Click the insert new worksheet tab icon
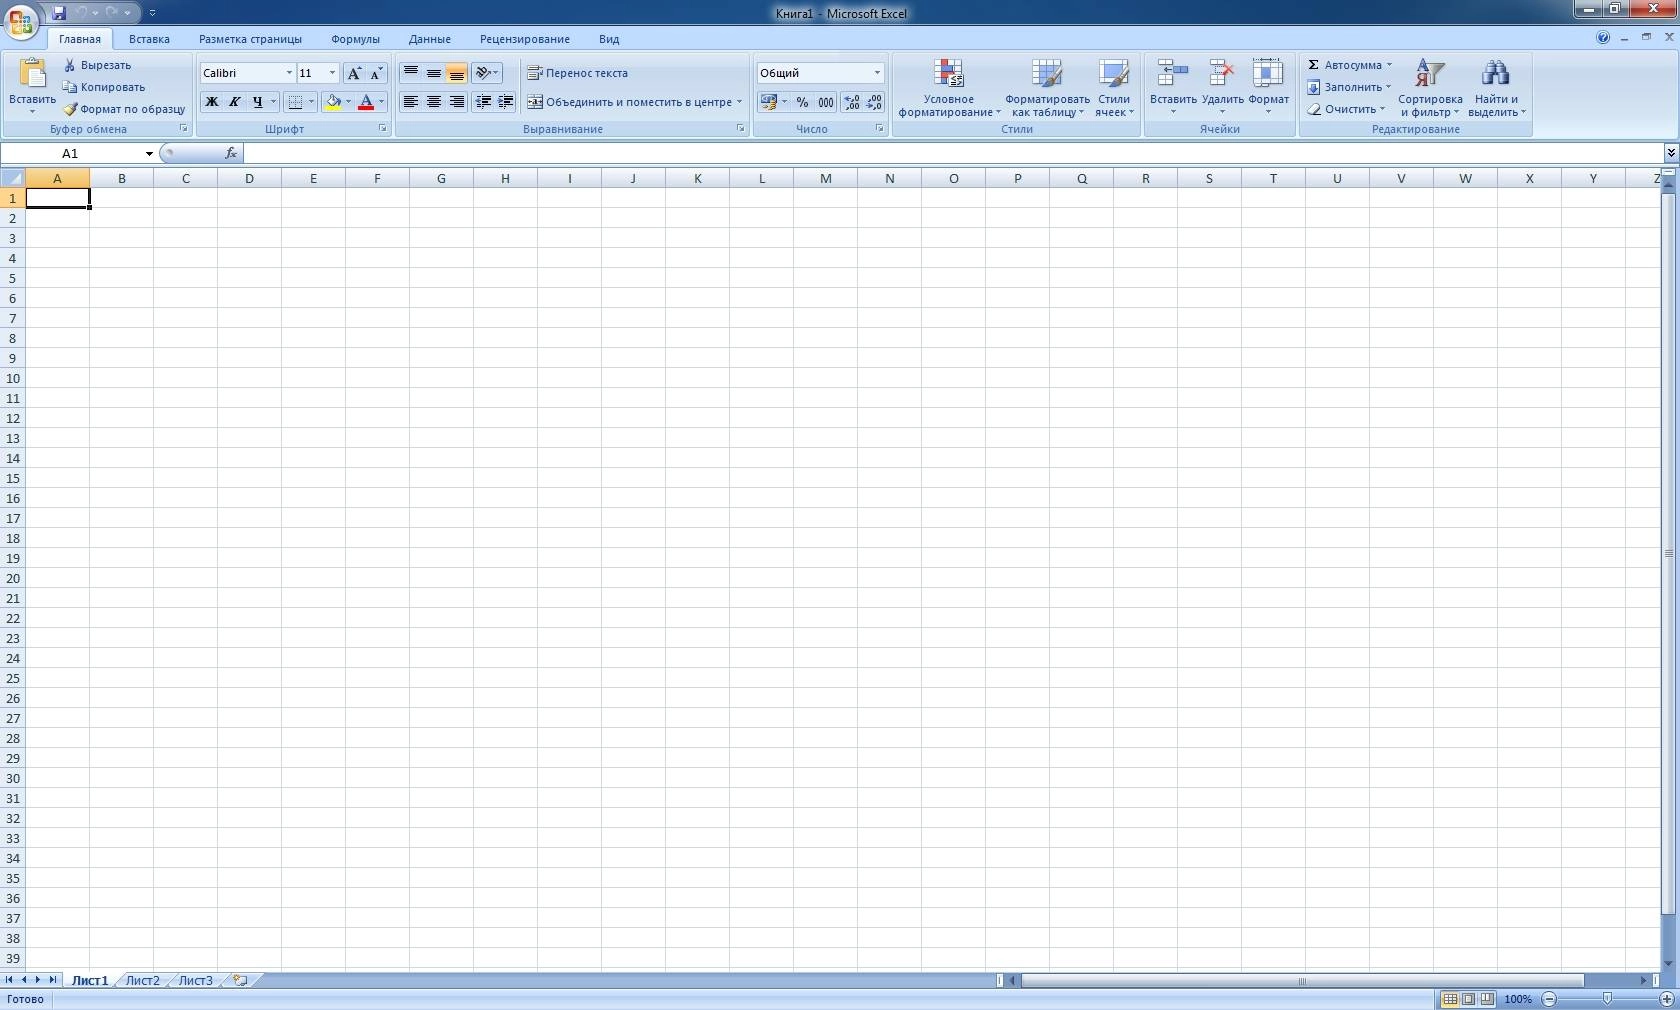1680x1010 pixels. [240, 981]
